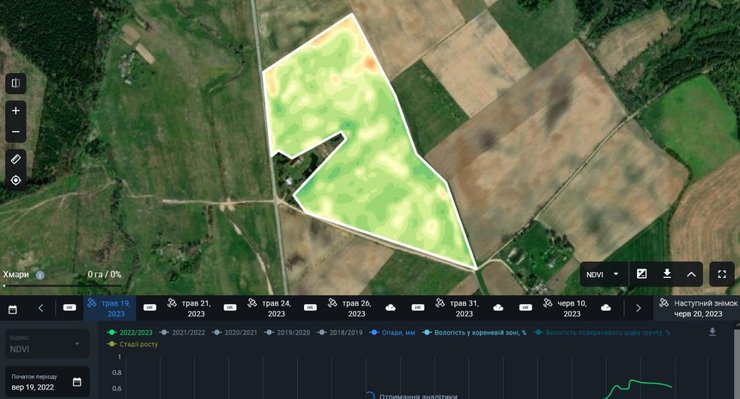Open the contrast view settings icon

click(642, 274)
